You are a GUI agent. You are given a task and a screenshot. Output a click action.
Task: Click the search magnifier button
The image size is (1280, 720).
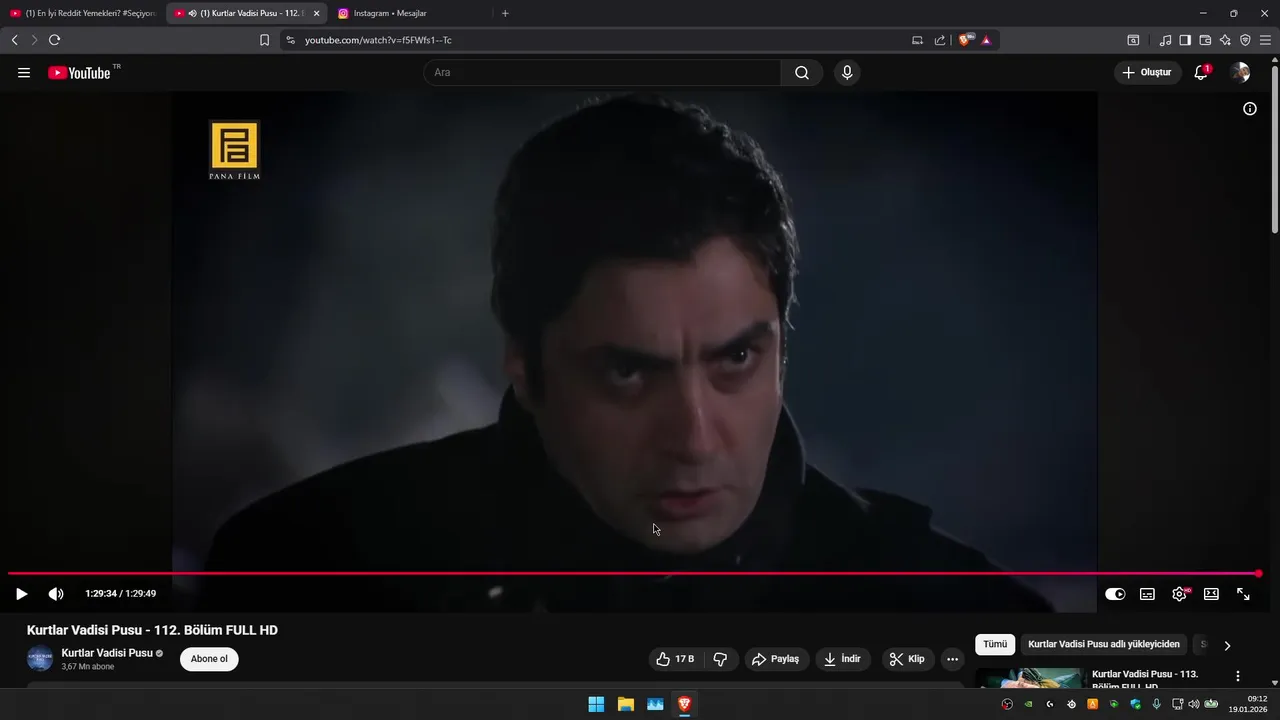[802, 73]
